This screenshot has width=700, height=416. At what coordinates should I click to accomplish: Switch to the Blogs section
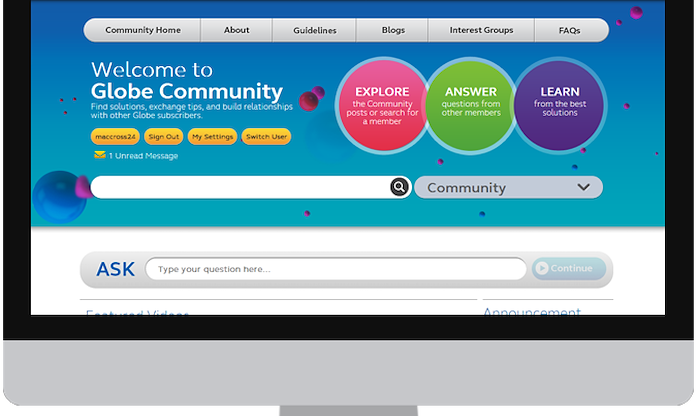pyautogui.click(x=392, y=30)
